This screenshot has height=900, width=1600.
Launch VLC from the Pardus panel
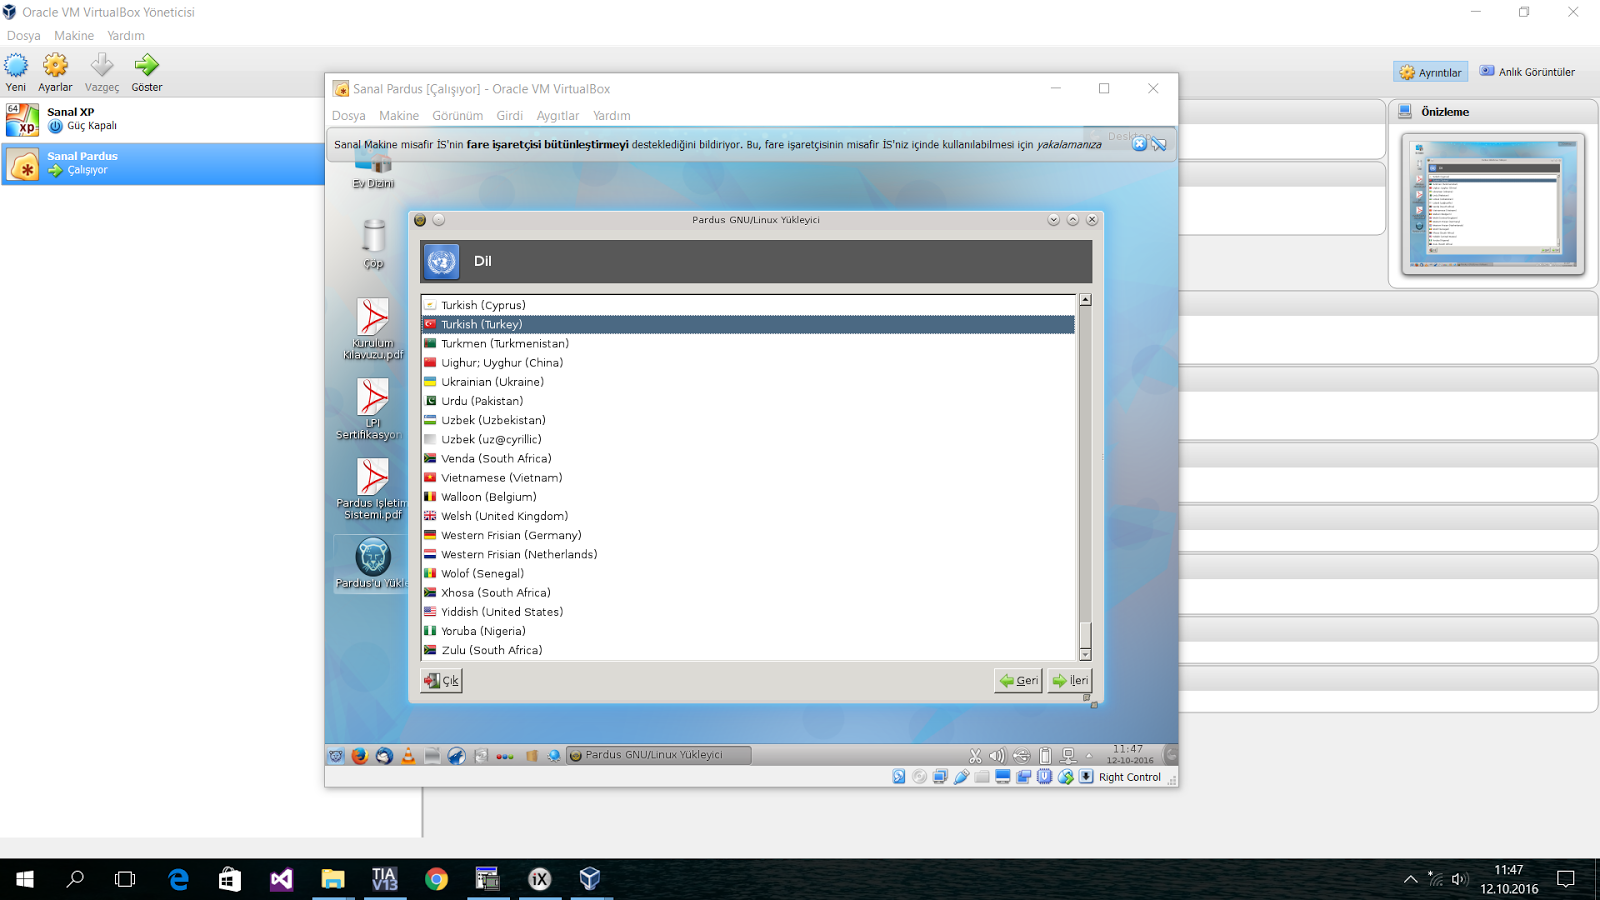(408, 756)
